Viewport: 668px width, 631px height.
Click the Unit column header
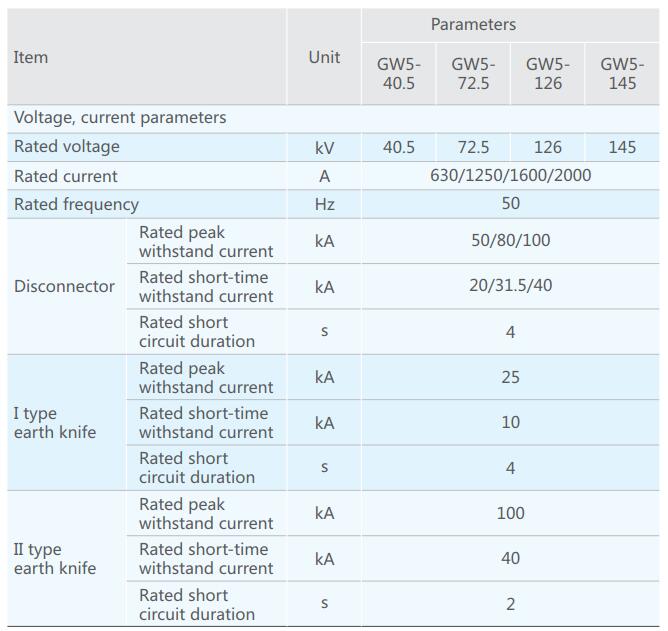(324, 57)
